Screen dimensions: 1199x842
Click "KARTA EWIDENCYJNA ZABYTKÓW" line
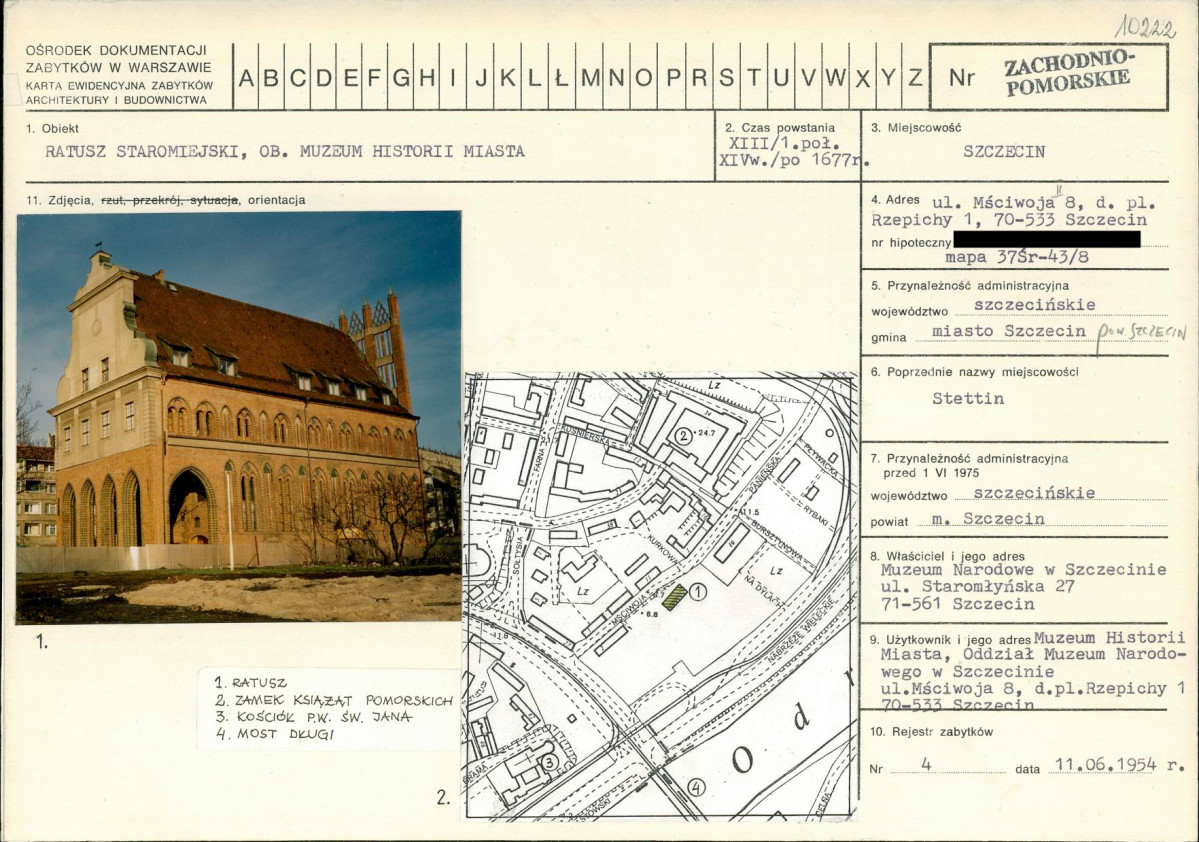tap(119, 86)
